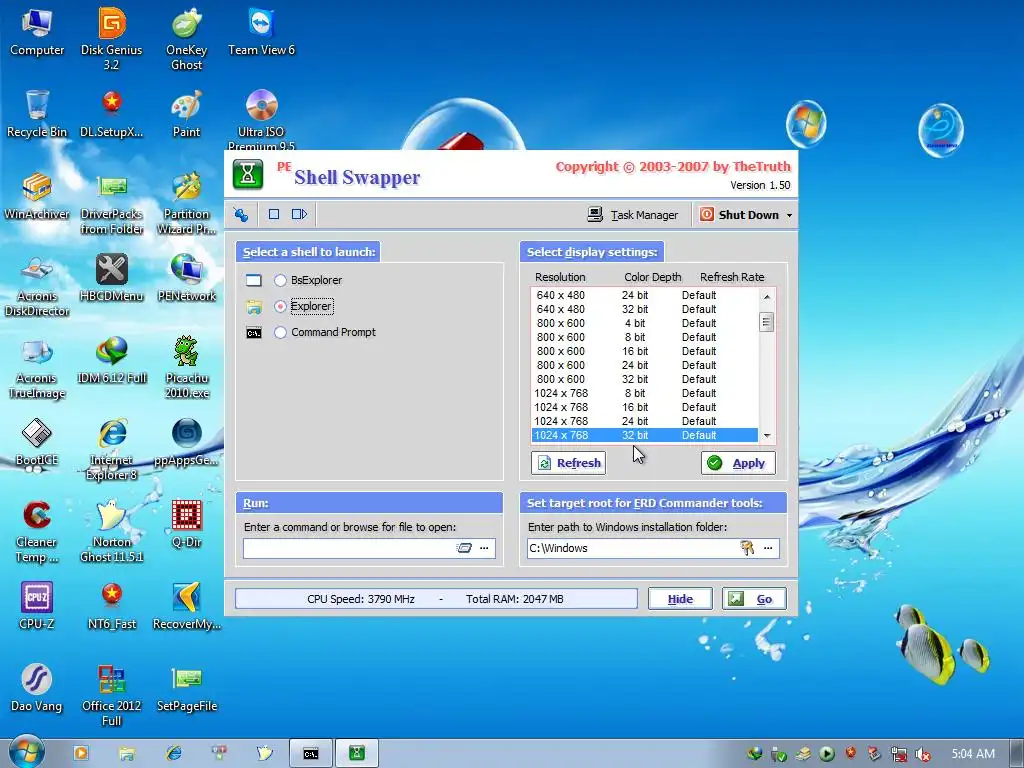1024x768 pixels.
Task: Open DriverPacks from Folder icon
Action: pyautogui.click(x=112, y=204)
